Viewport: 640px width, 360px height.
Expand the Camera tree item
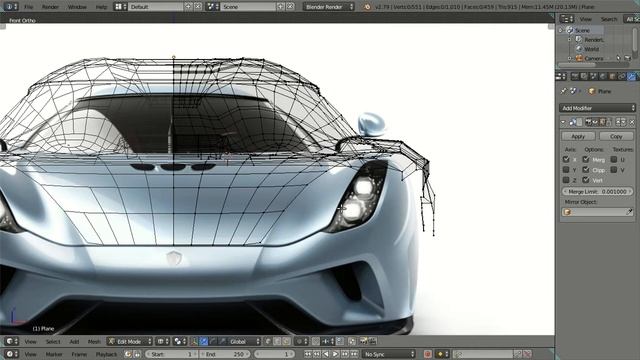click(x=570, y=58)
